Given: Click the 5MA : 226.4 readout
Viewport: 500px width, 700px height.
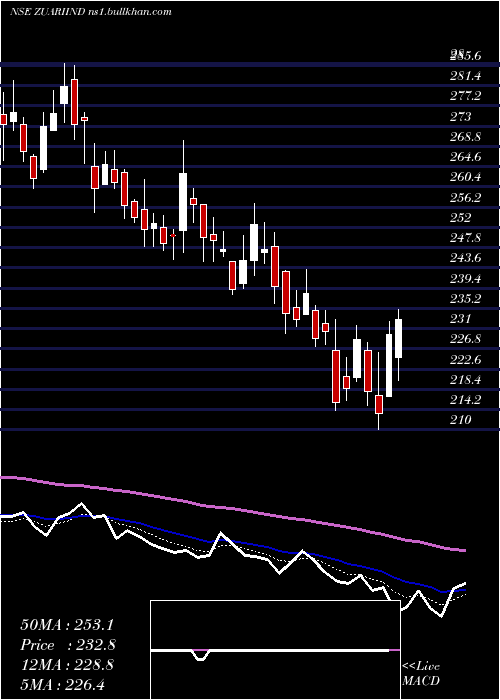Looking at the screenshot, I should tap(62, 684).
